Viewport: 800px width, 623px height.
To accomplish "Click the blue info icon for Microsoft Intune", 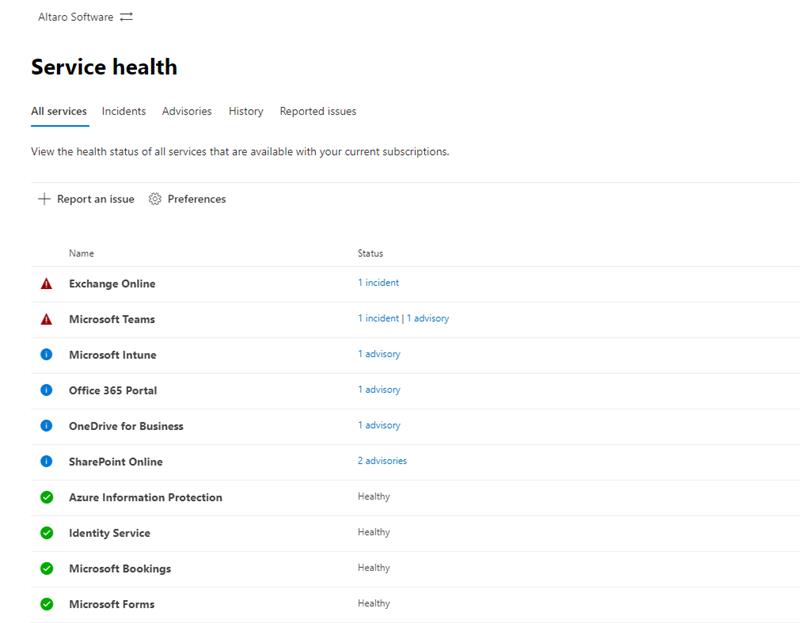I will (x=46, y=354).
